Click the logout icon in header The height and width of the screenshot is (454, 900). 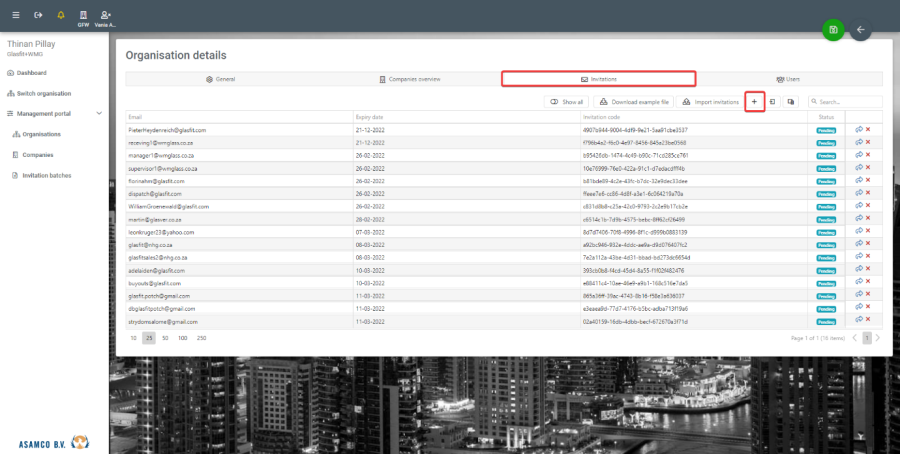point(38,15)
